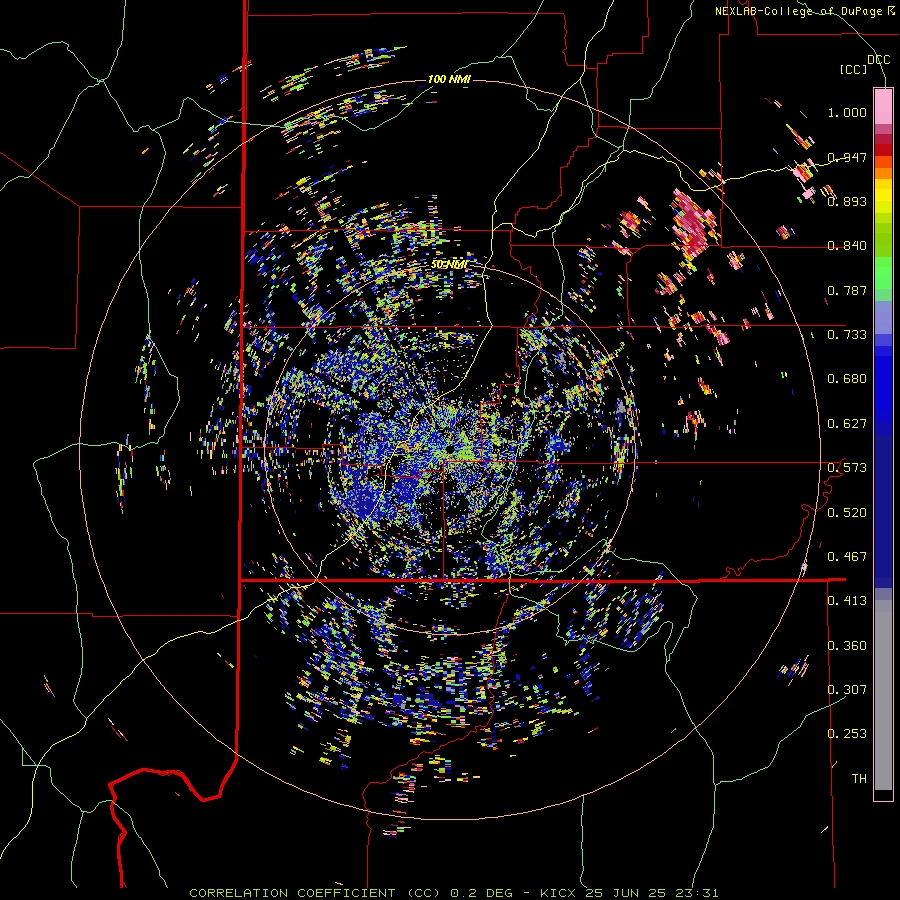The height and width of the screenshot is (900, 900).
Task: Click the 0.253 scale label
Action: pyautogui.click(x=847, y=734)
